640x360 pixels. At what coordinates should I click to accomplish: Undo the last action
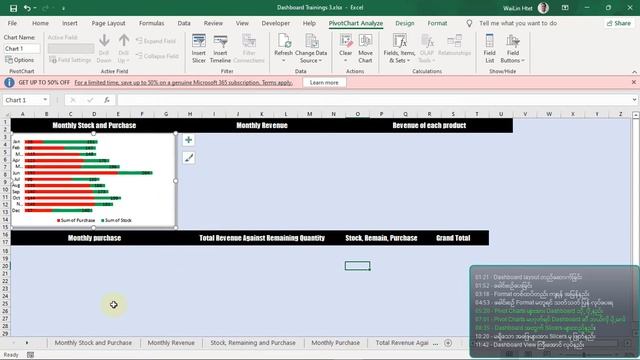tap(27, 8)
